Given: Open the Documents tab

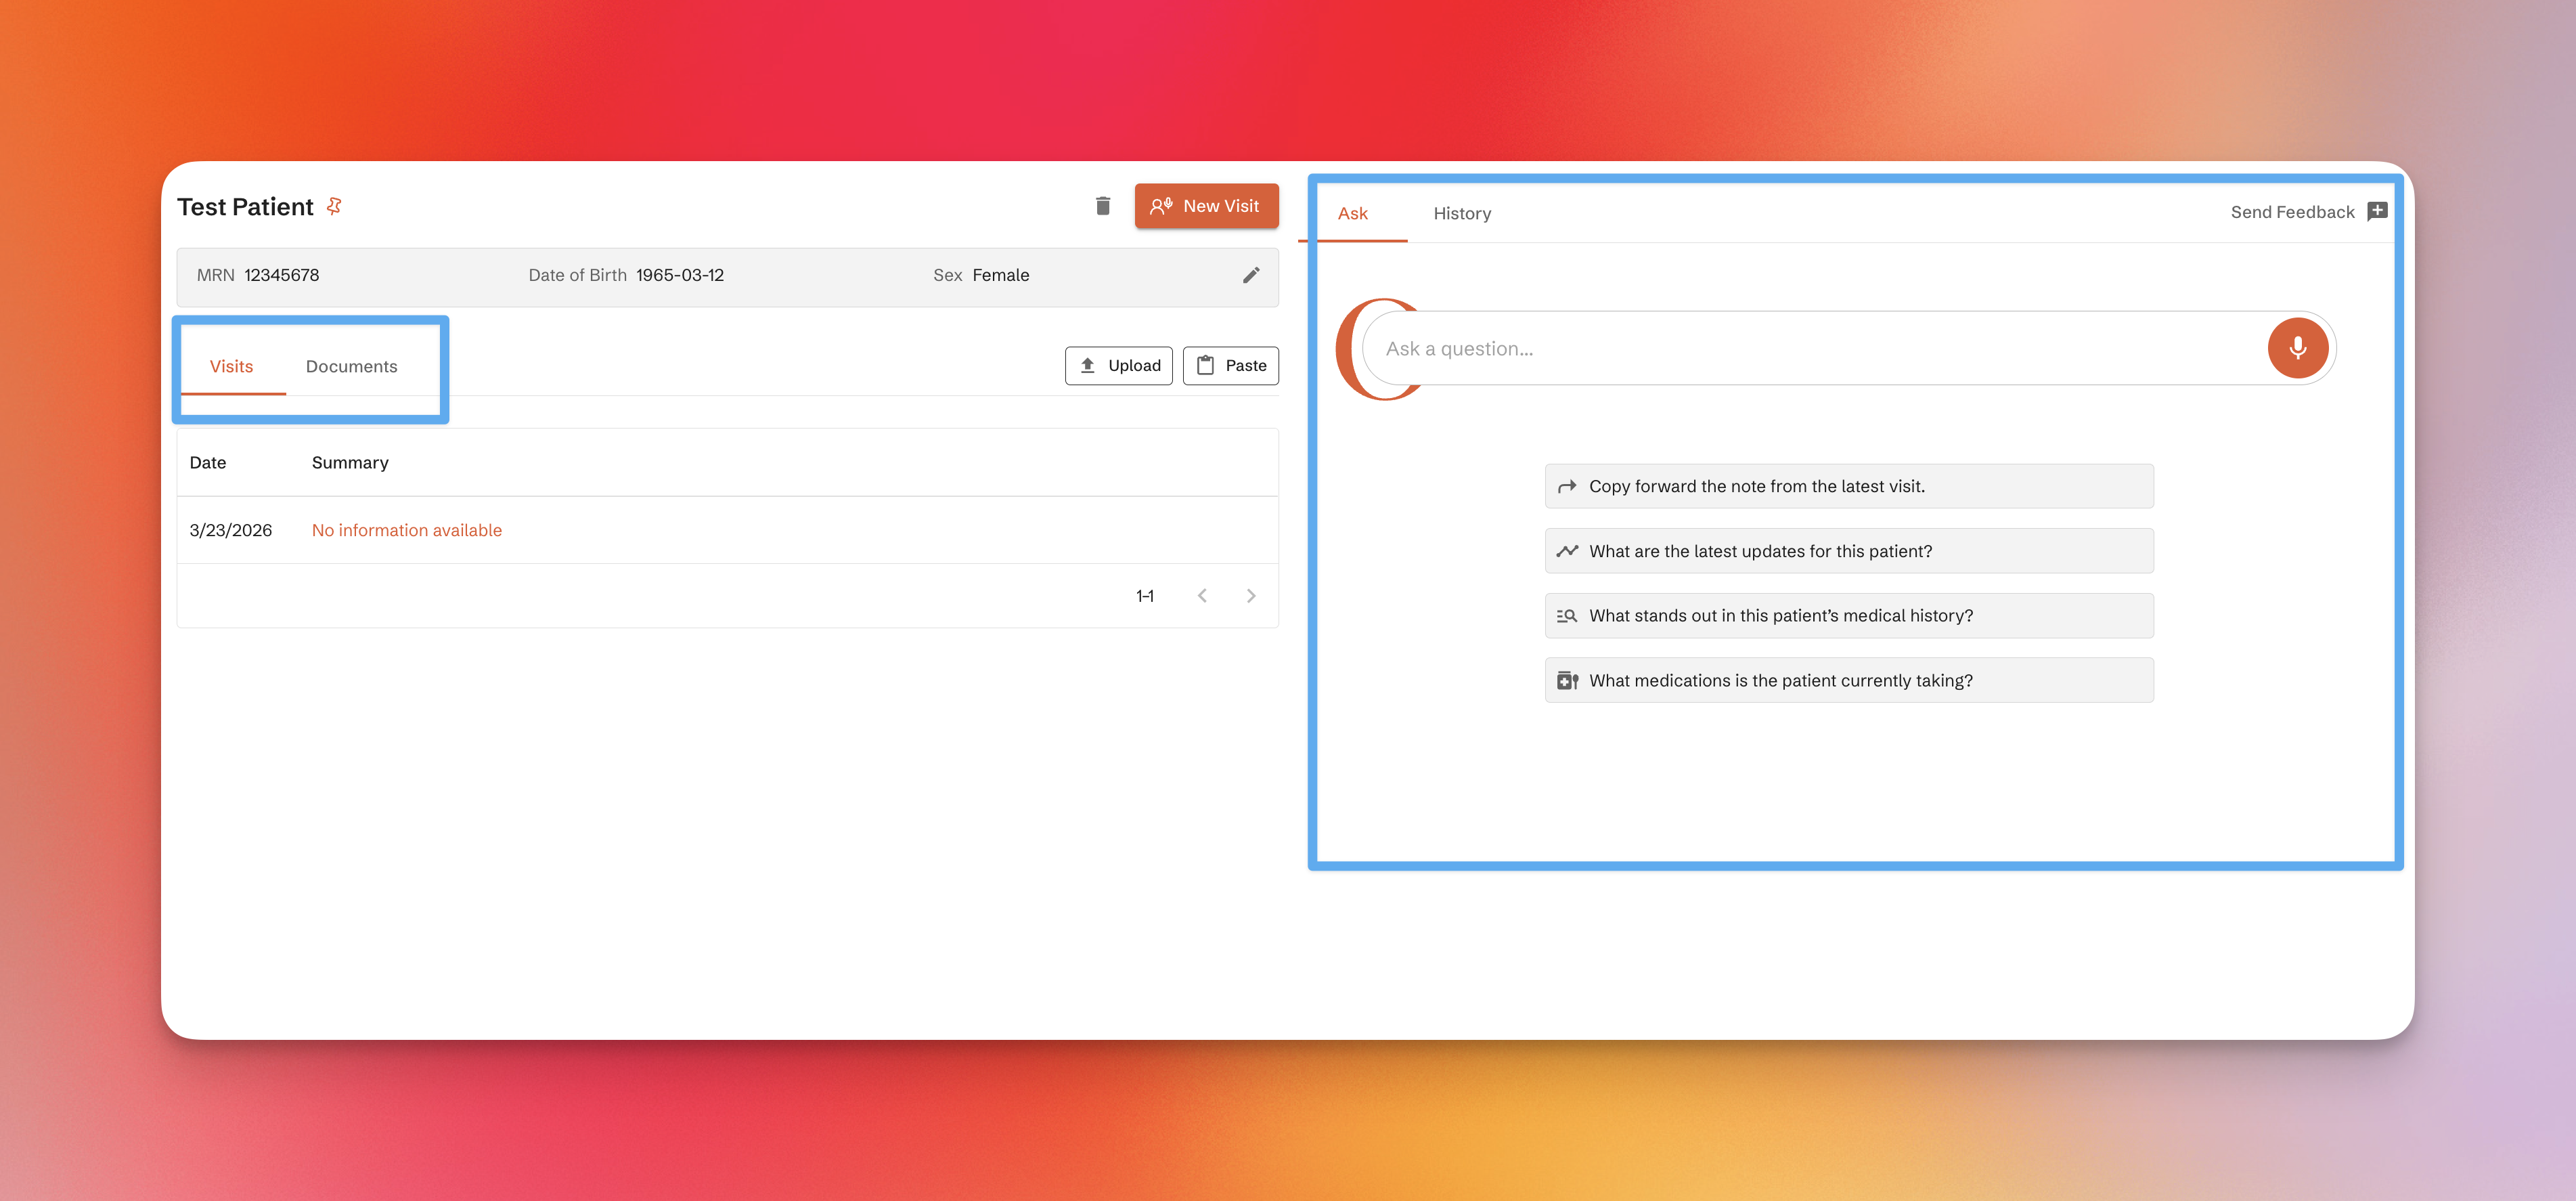Looking at the screenshot, I should coord(351,367).
